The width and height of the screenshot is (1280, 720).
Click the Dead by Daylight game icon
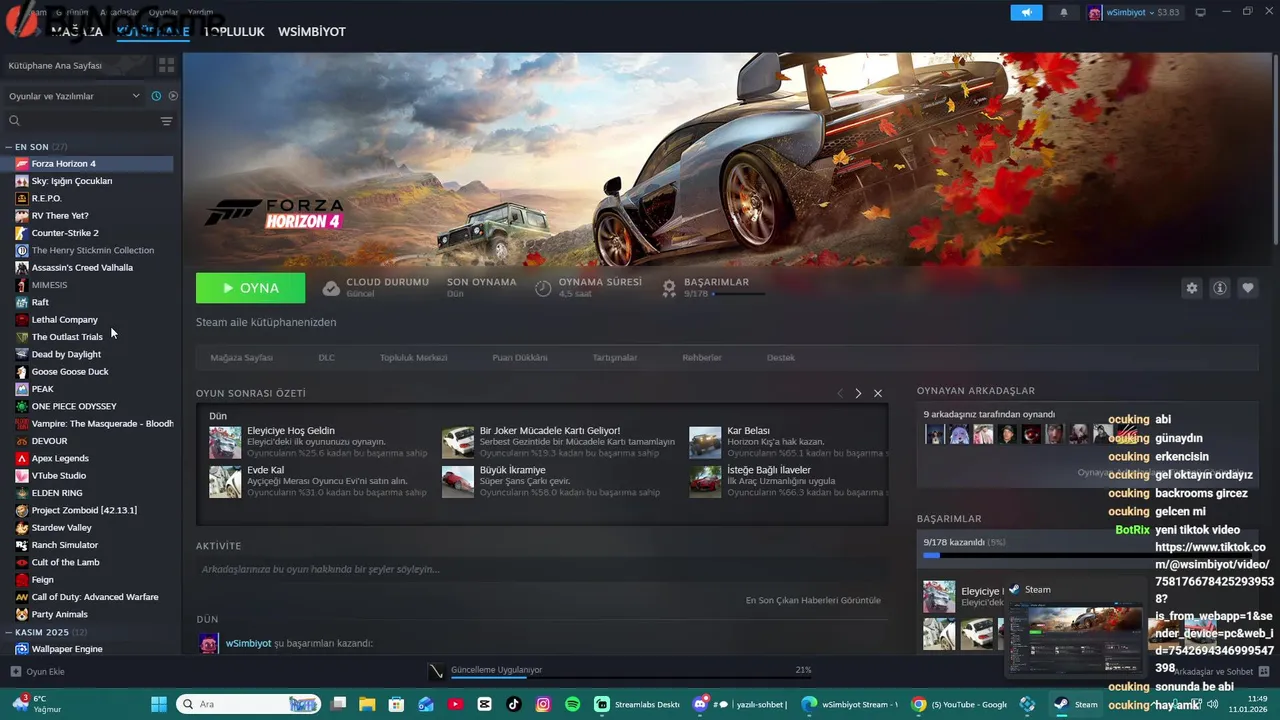coord(22,354)
